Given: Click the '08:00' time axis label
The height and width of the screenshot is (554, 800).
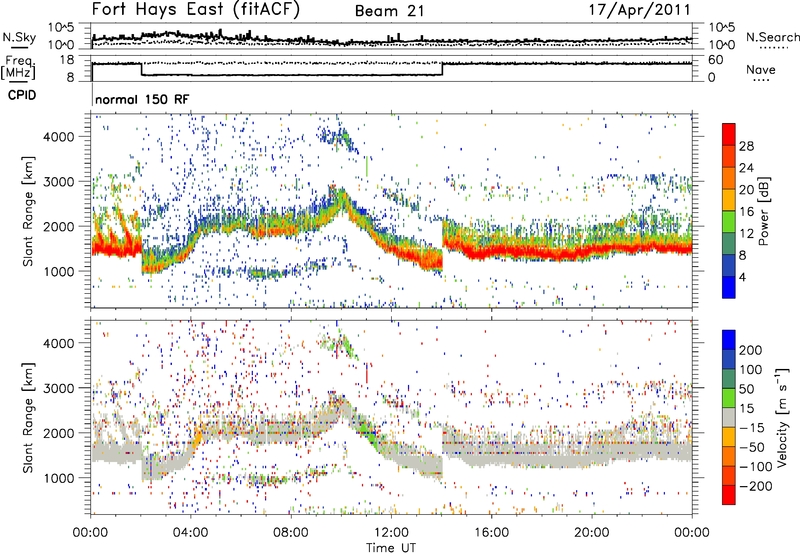Looking at the screenshot, I should (x=290, y=533).
